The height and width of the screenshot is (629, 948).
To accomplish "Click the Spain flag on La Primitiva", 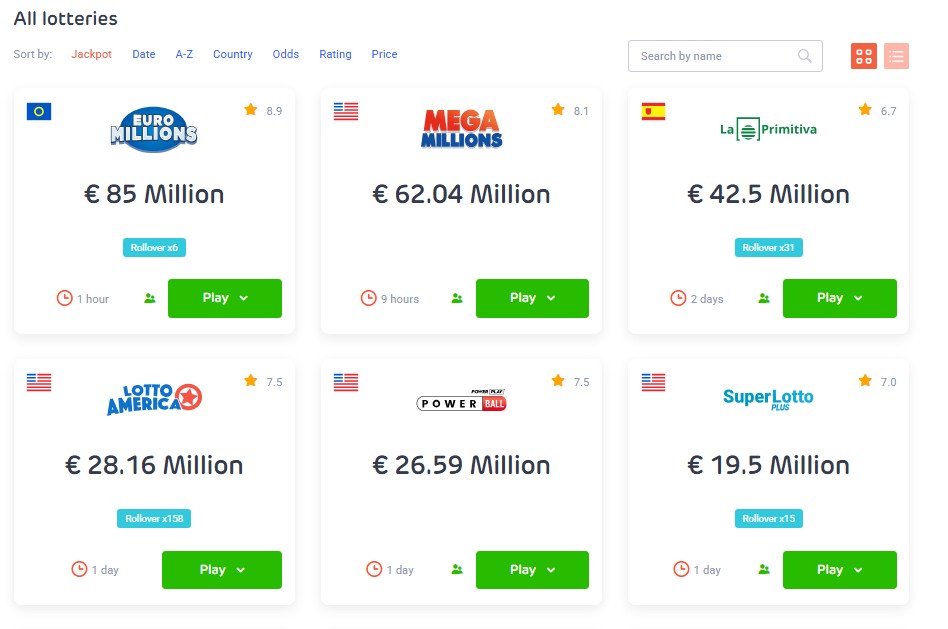I will click(x=653, y=111).
